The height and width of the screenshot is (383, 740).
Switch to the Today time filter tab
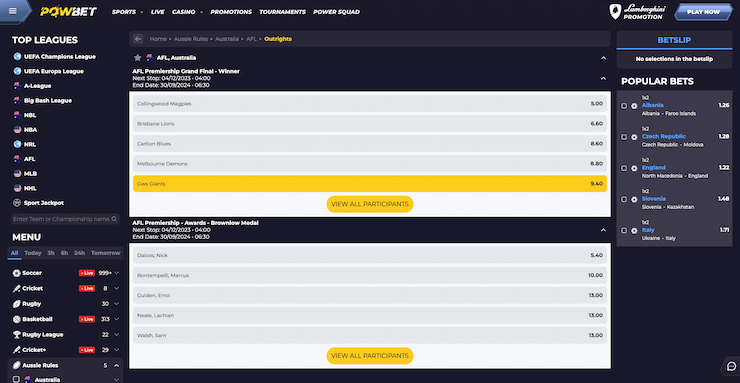point(33,253)
